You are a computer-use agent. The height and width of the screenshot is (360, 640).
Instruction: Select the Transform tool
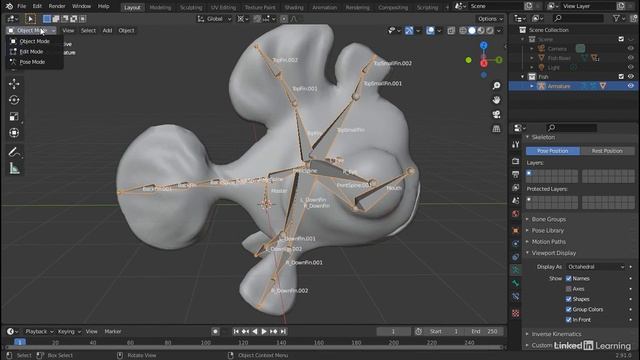coord(14,133)
